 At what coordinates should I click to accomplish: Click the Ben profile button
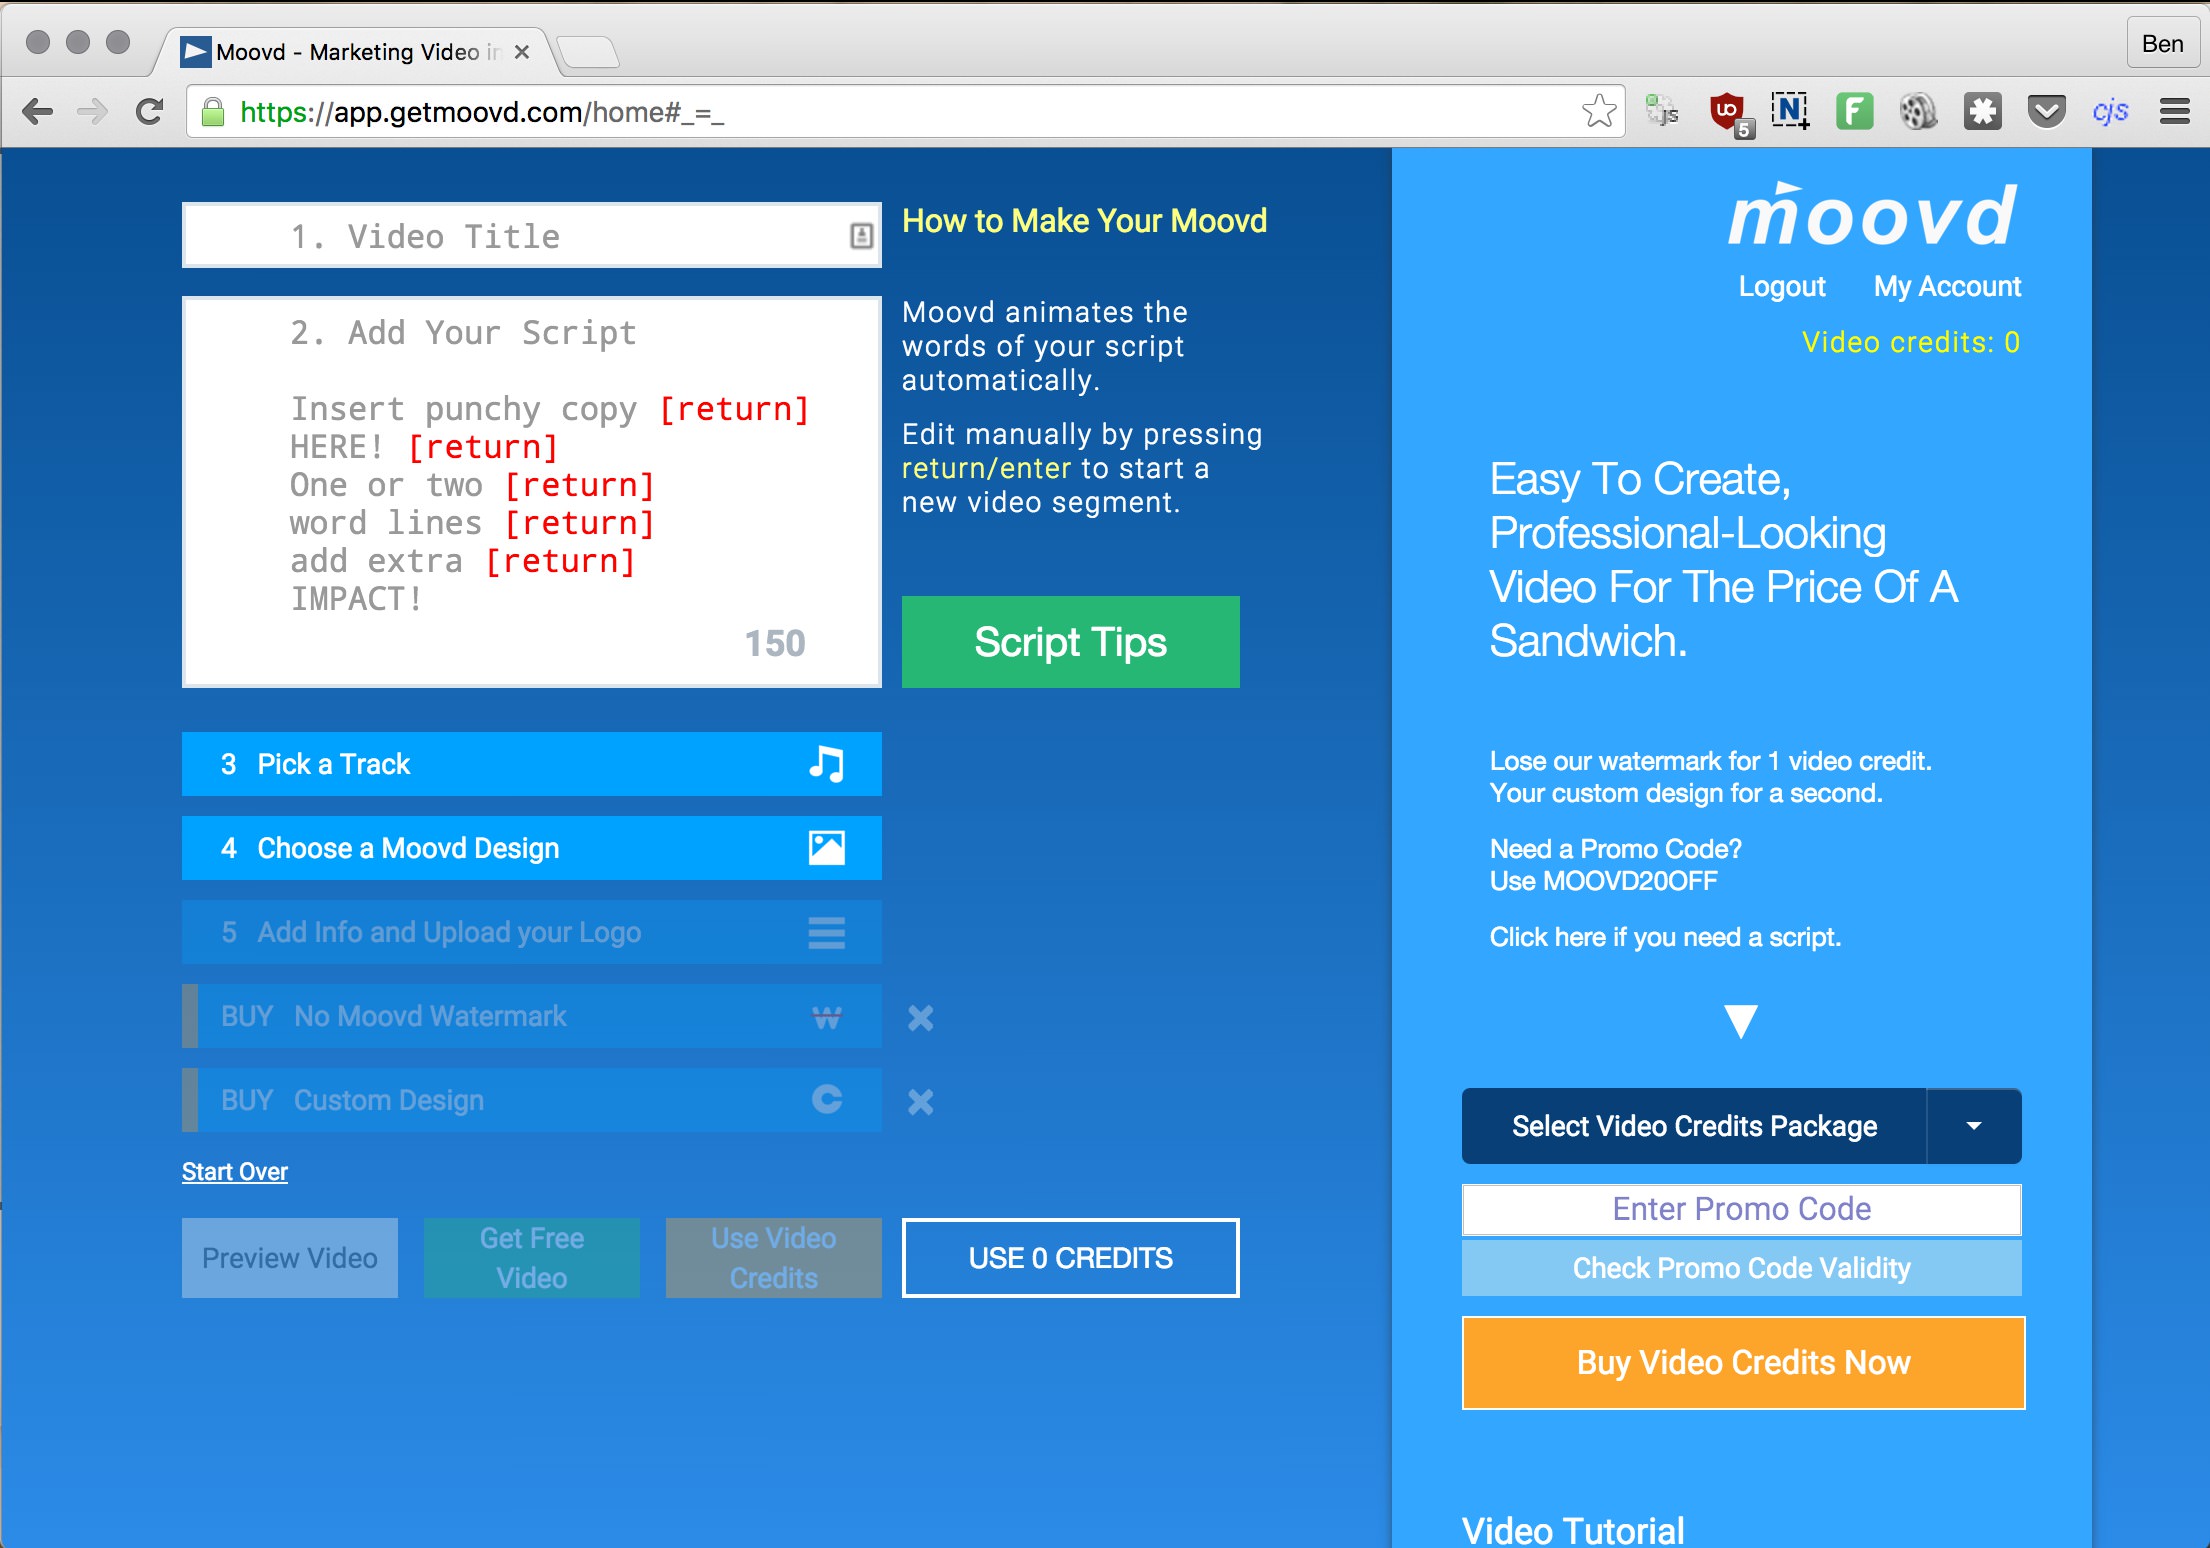pos(2162,44)
